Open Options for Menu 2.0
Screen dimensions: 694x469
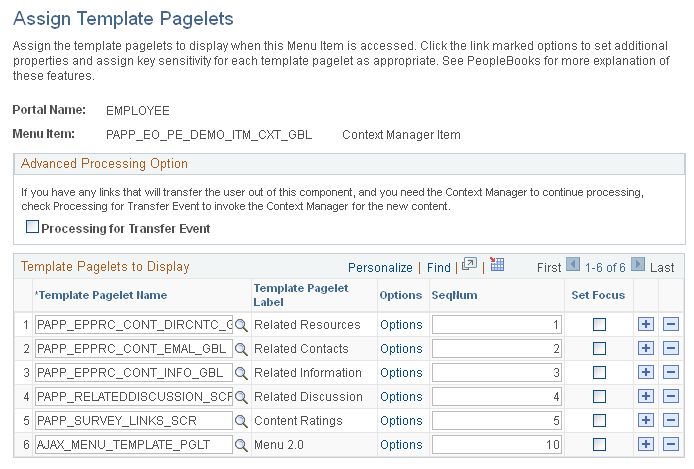click(401, 444)
